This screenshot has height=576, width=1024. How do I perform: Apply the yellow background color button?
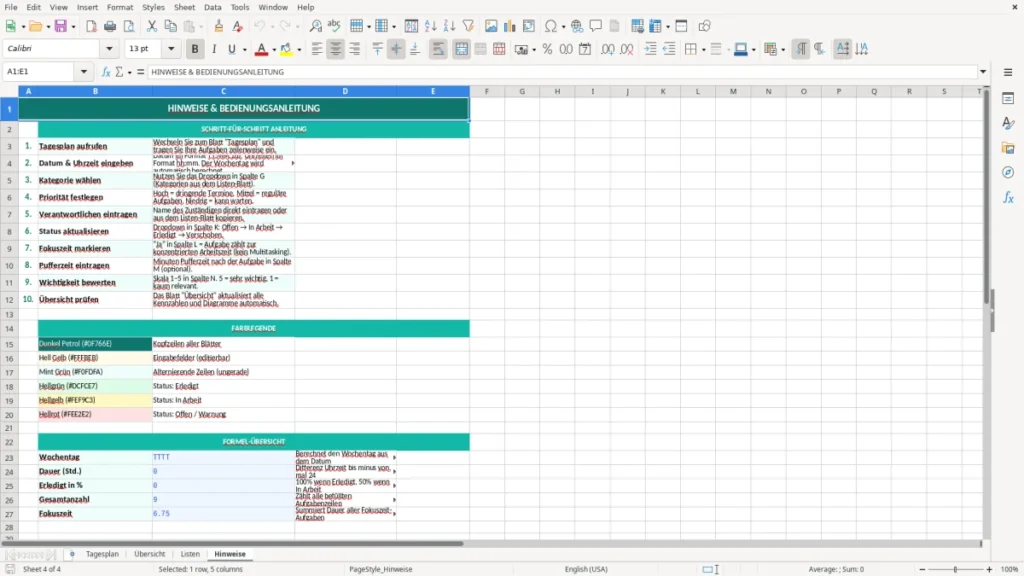click(x=286, y=49)
